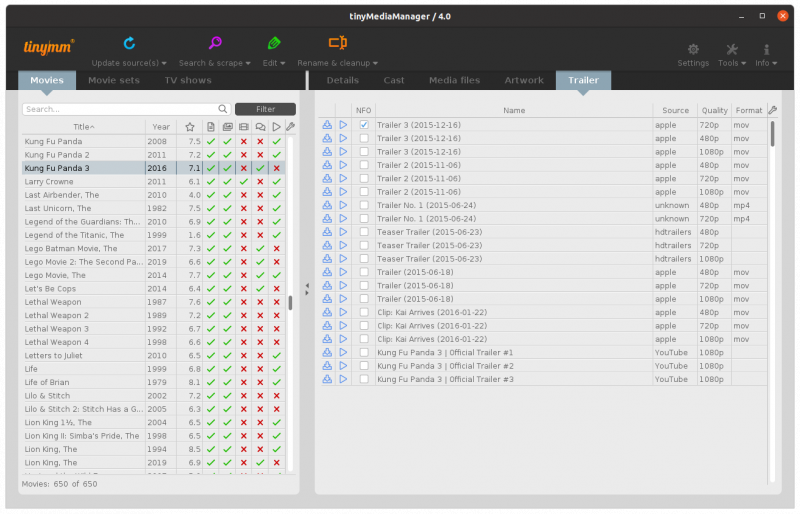Expand Rename & cleanup dropdown arrow
Screen dimensions: 800x514
pos(376,63)
